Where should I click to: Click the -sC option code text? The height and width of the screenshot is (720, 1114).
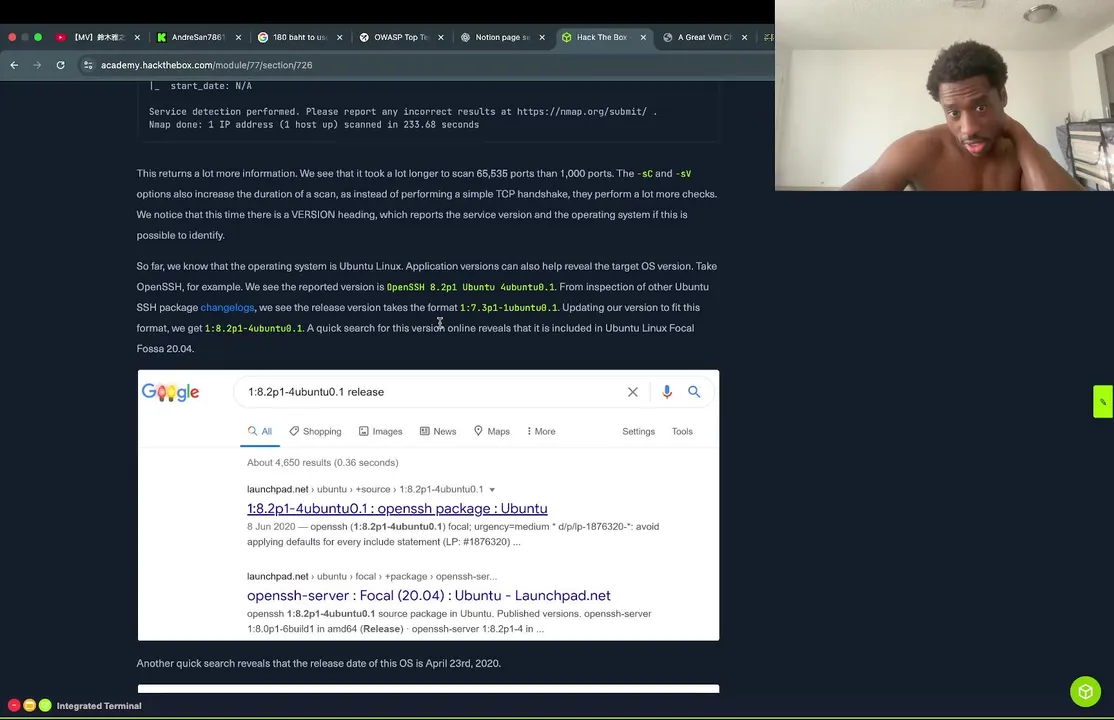pyautogui.click(x=644, y=173)
